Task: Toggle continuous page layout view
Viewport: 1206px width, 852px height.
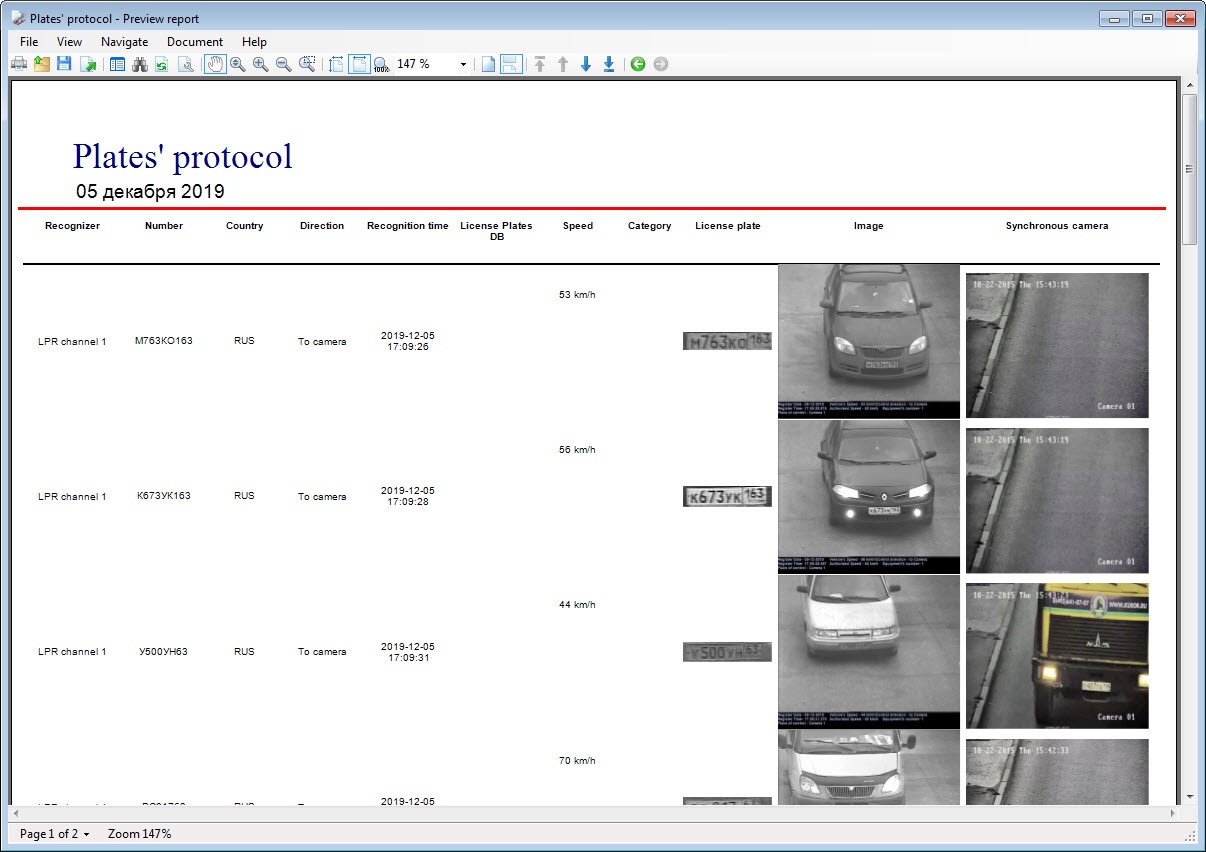Action: (x=511, y=64)
